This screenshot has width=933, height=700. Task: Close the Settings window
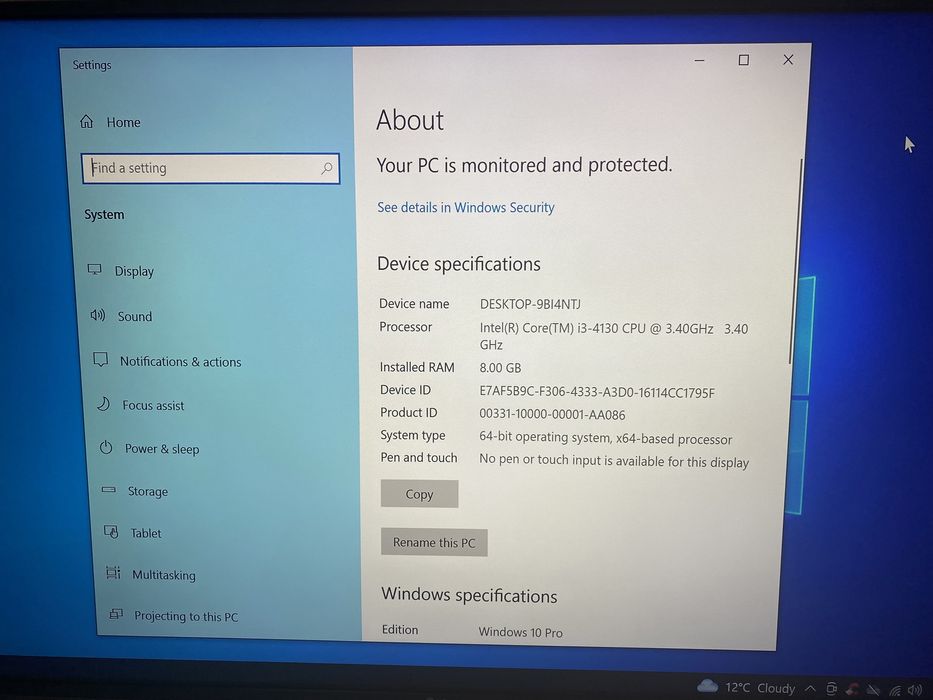pos(788,60)
